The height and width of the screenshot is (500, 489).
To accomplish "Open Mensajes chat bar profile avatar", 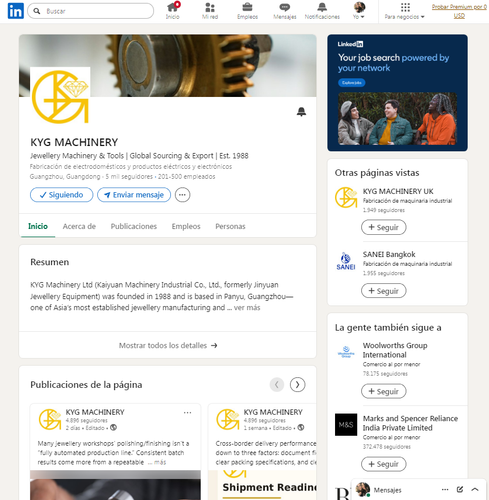I will [x=363, y=489].
